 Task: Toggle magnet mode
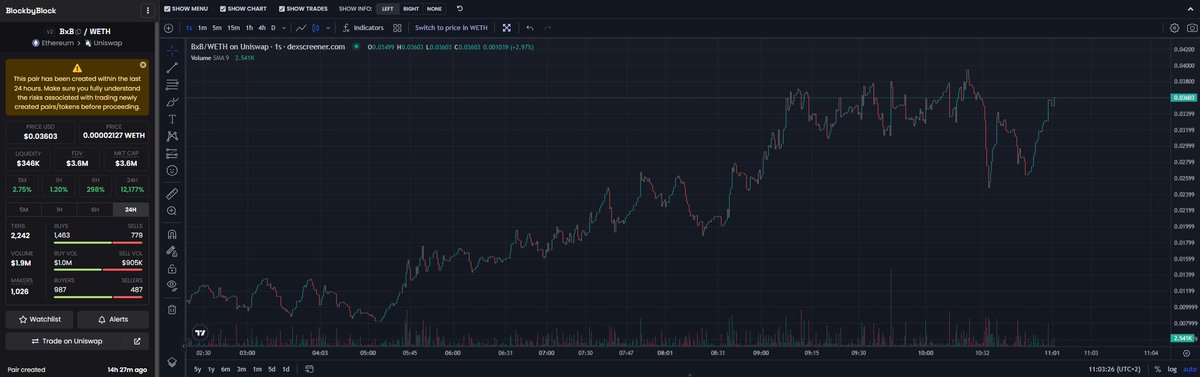click(172, 233)
